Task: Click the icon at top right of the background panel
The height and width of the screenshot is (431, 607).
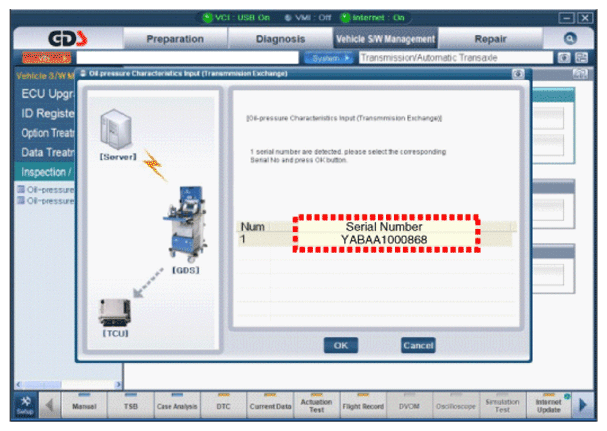Action: [x=580, y=74]
